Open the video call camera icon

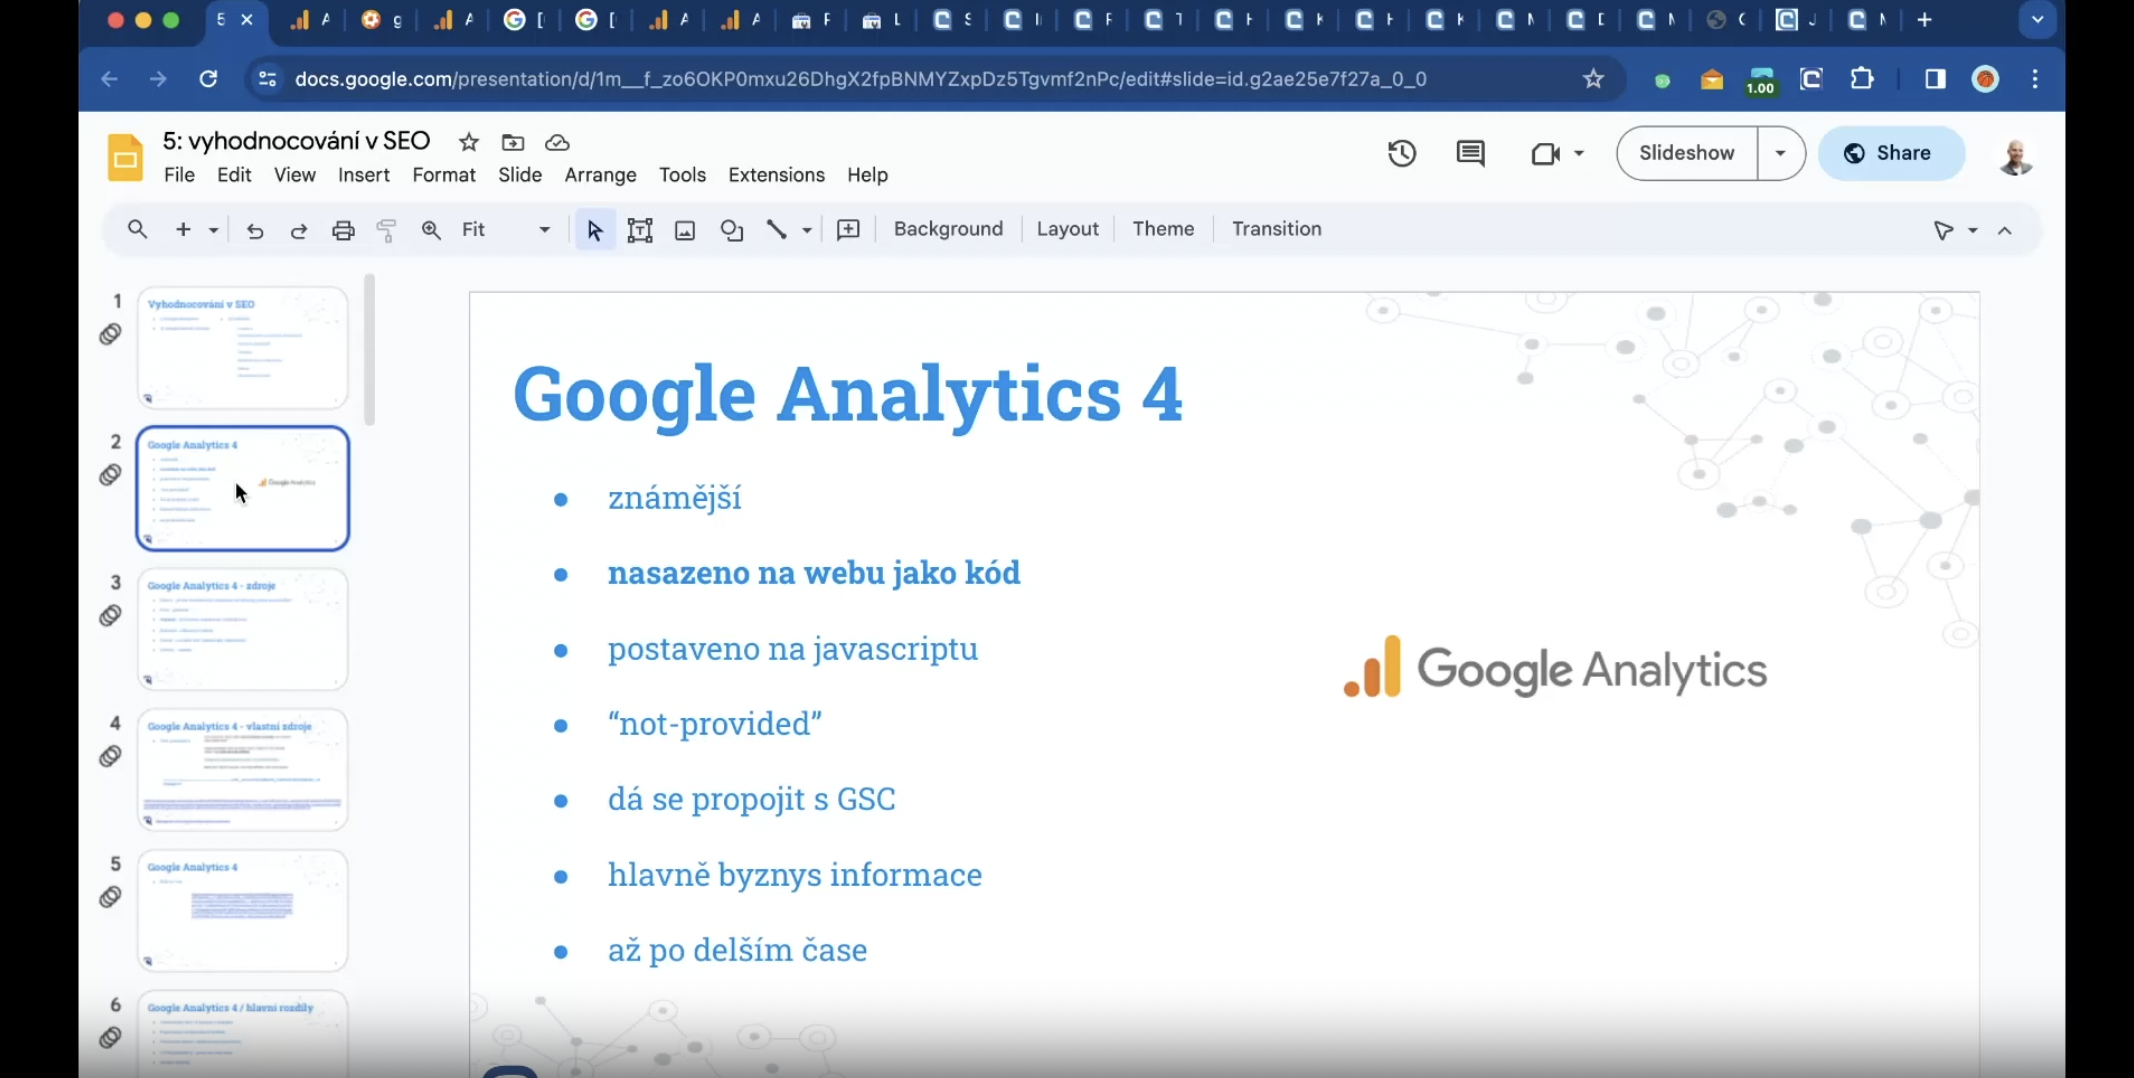[1546, 153]
